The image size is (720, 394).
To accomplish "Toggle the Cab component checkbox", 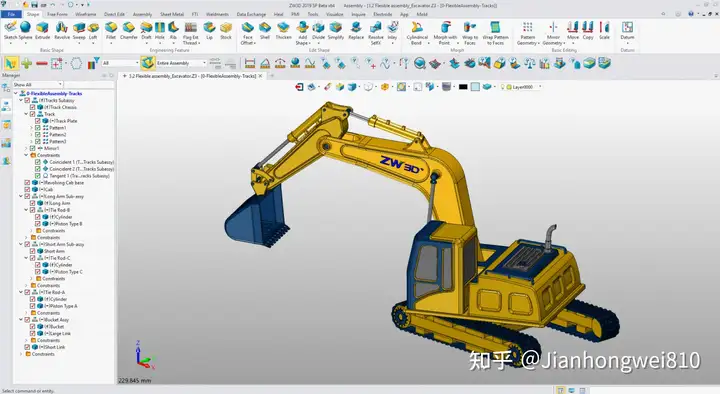I will (27, 189).
